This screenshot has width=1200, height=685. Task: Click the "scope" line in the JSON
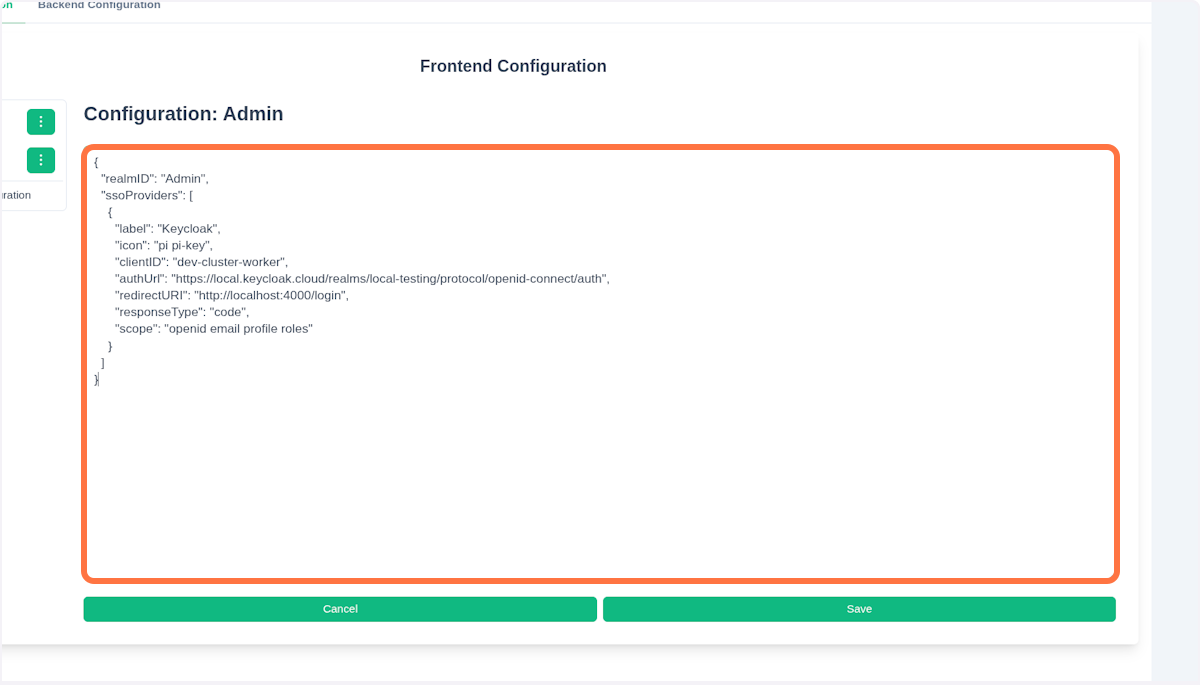click(213, 328)
